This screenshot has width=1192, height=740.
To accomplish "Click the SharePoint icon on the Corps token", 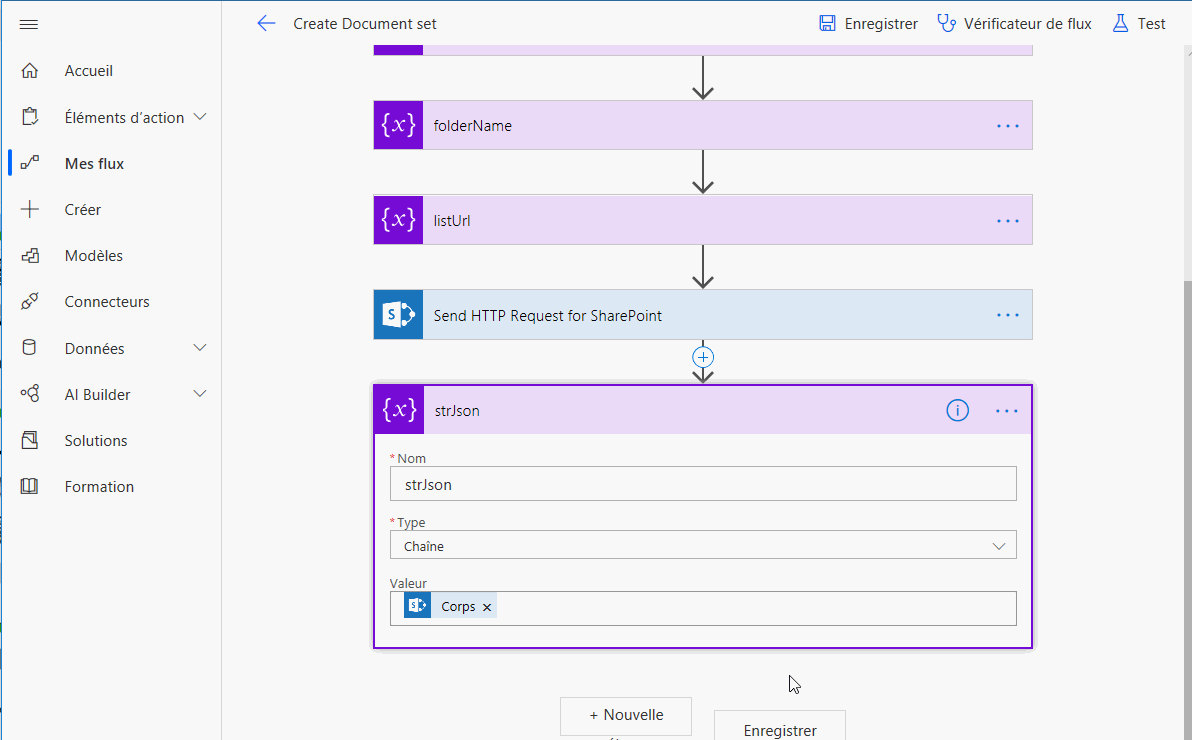I will 417,606.
